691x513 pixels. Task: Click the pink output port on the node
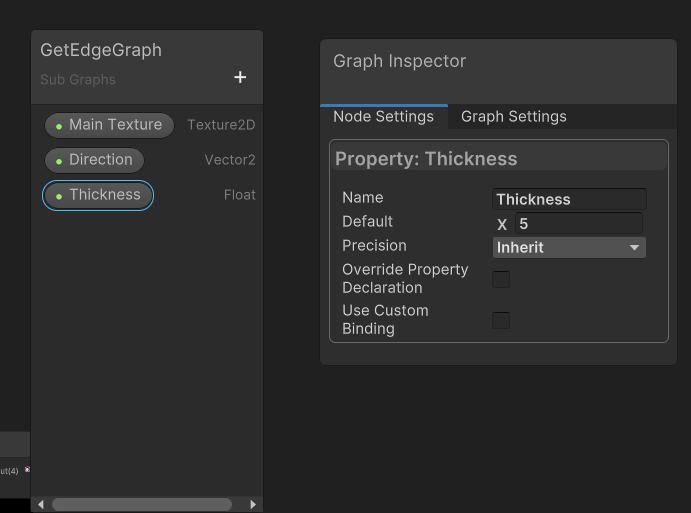(x=27, y=470)
